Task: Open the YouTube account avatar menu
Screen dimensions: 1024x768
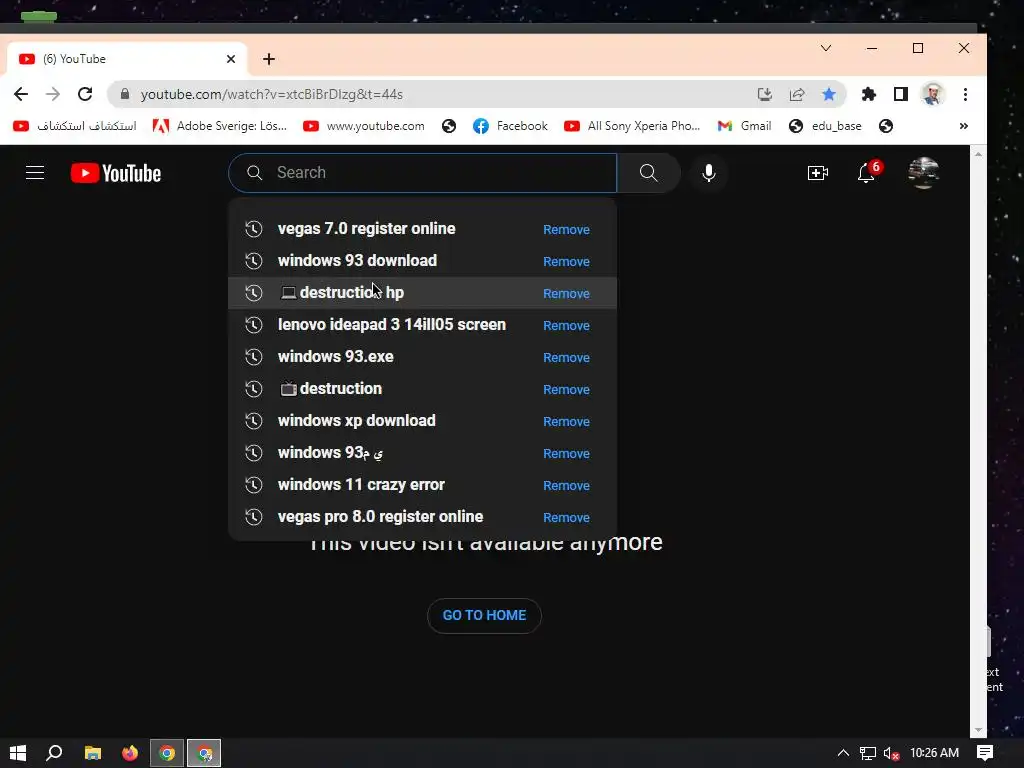Action: [x=923, y=173]
